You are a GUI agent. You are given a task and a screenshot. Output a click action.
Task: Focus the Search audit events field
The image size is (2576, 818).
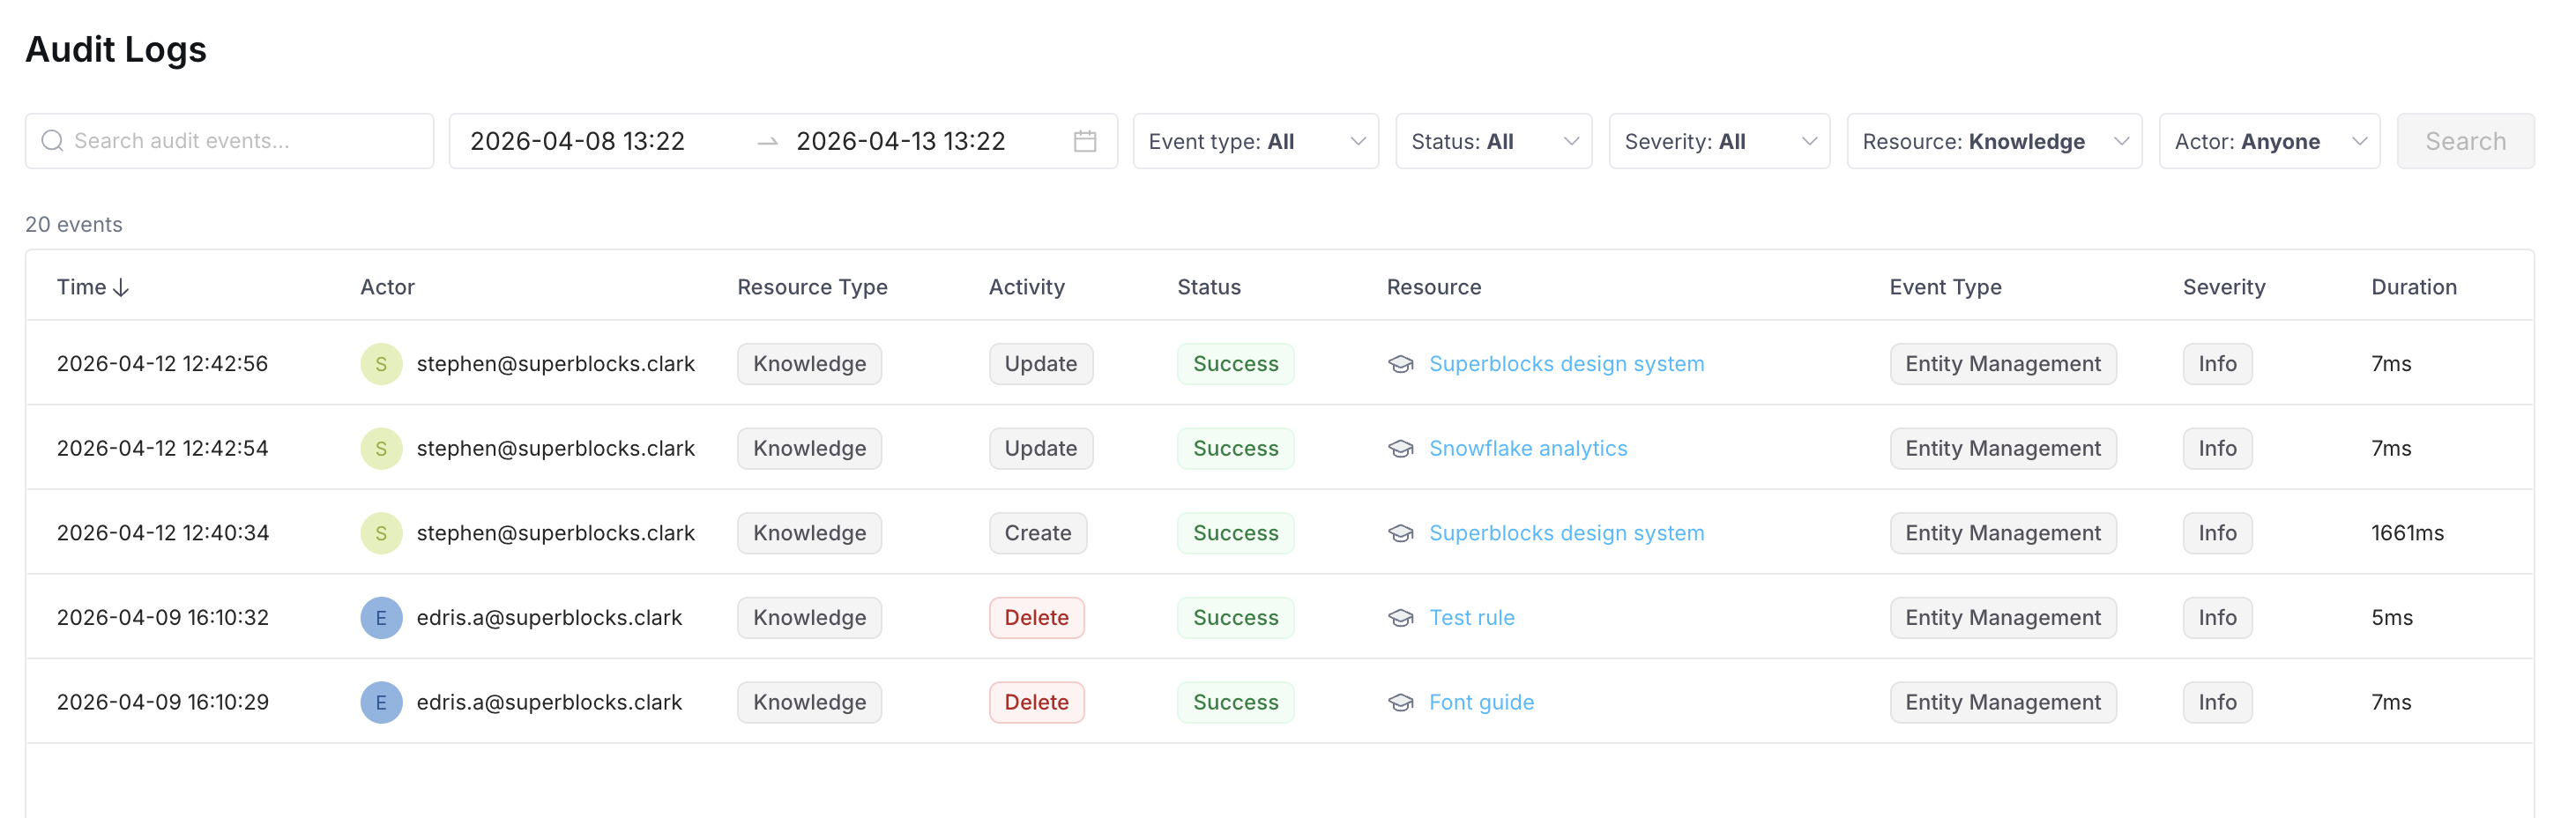click(x=240, y=141)
